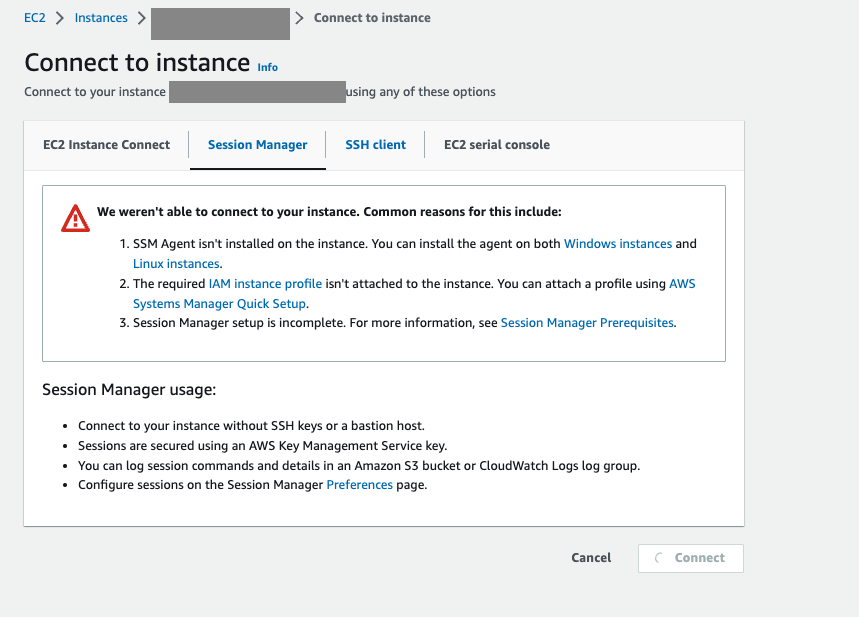
Task: Open Session Manager Preferences page link
Action: 359,485
